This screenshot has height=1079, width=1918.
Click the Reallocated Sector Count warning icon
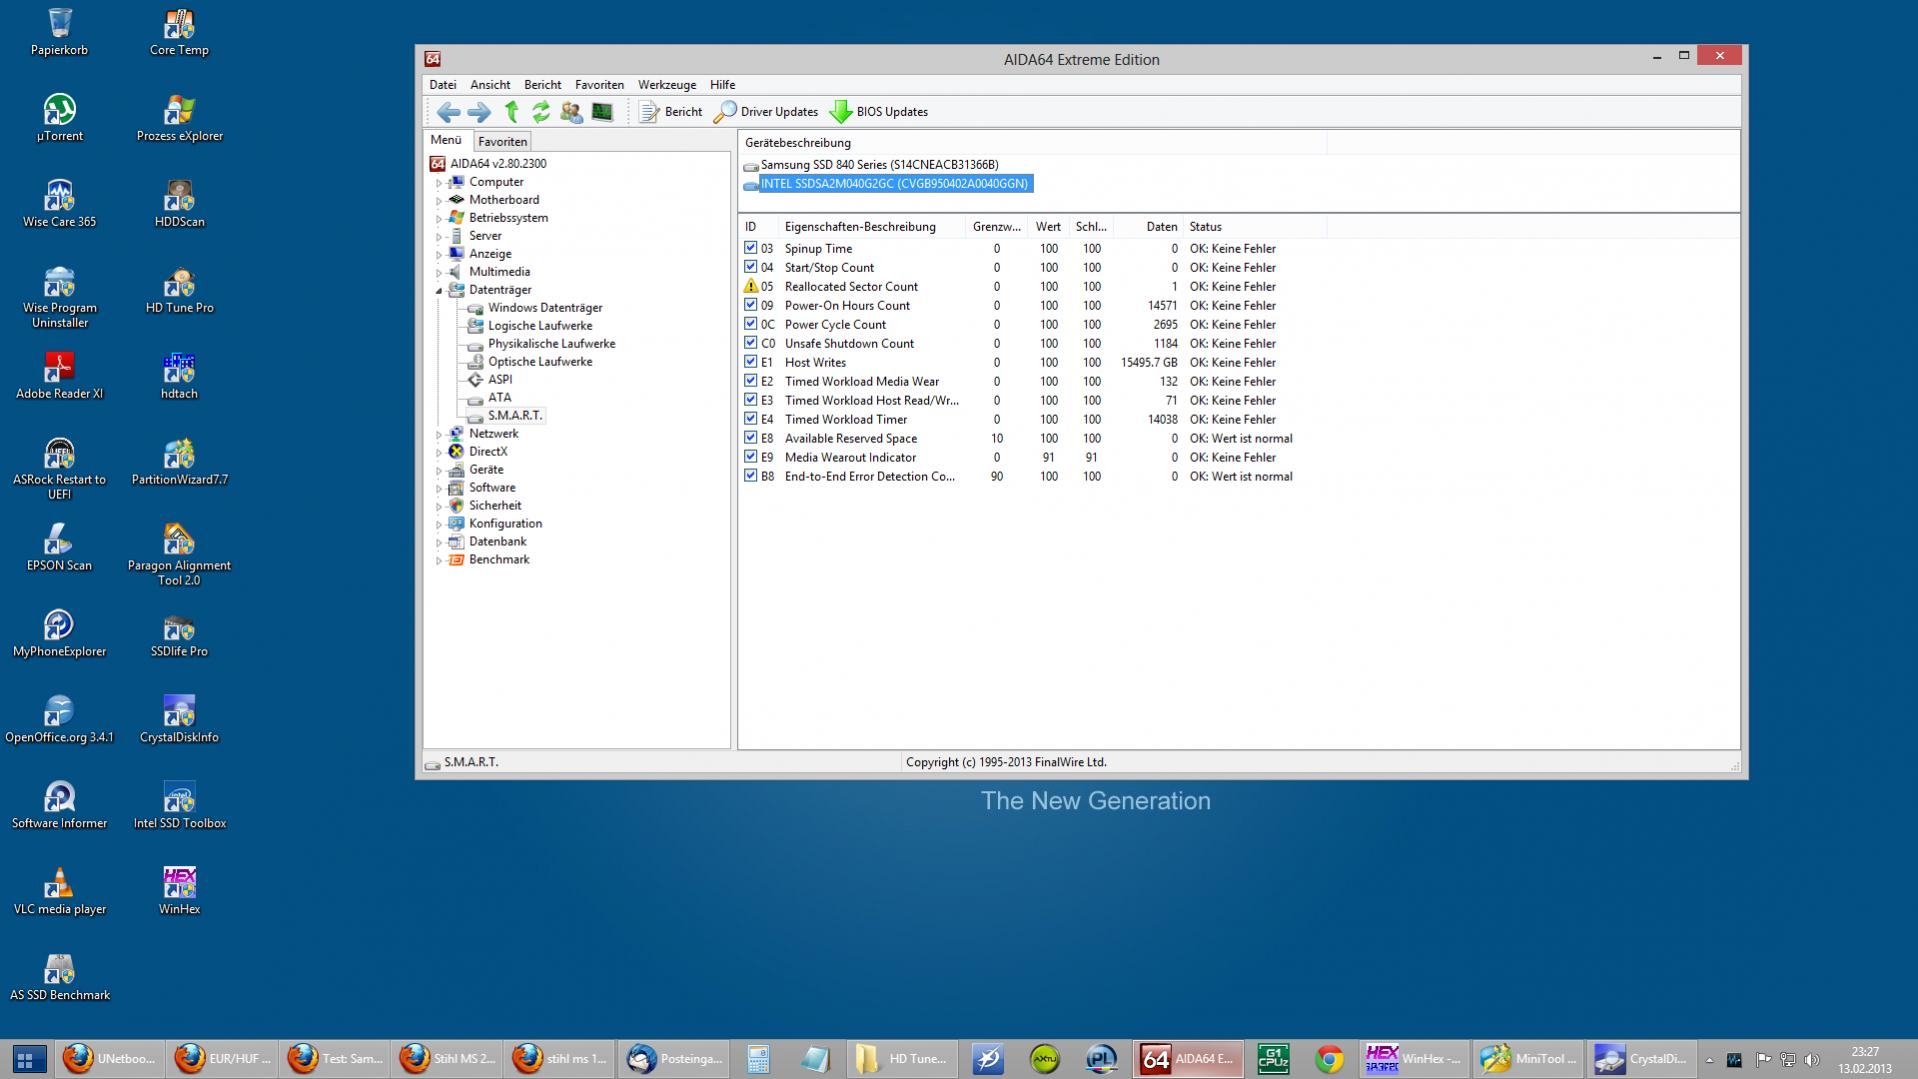751,286
